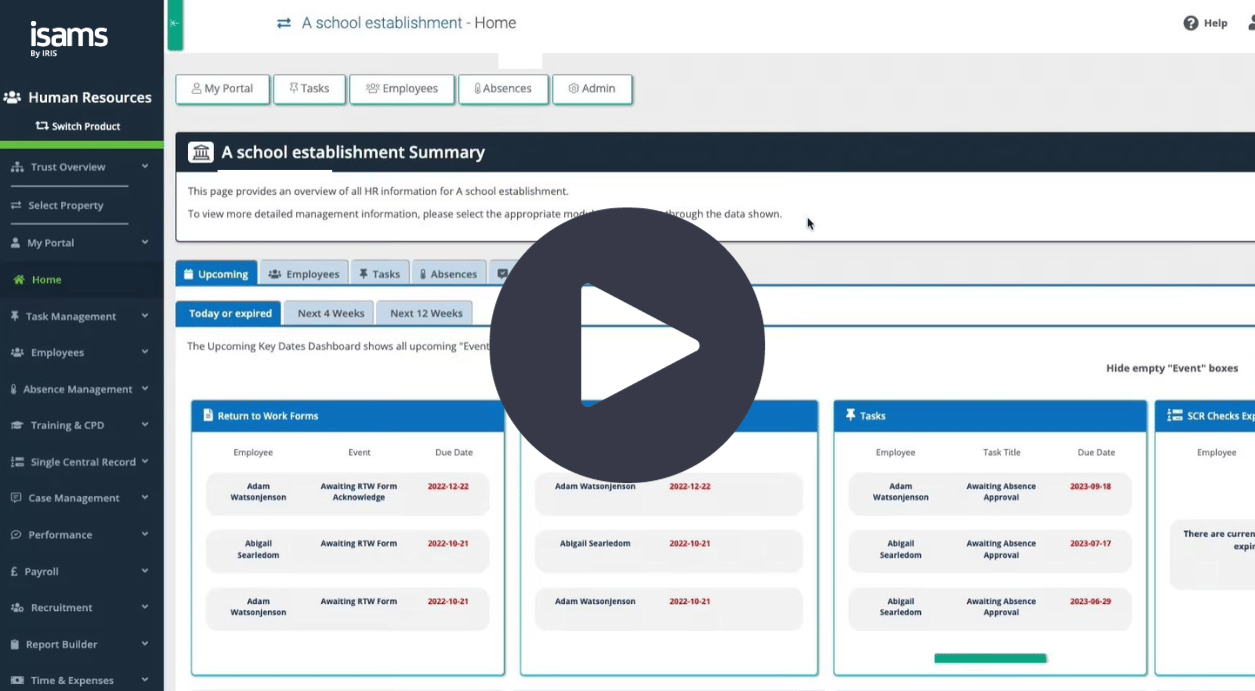Image resolution: width=1255 pixels, height=691 pixels.
Task: Click the large video play button
Action: [x=627, y=346]
